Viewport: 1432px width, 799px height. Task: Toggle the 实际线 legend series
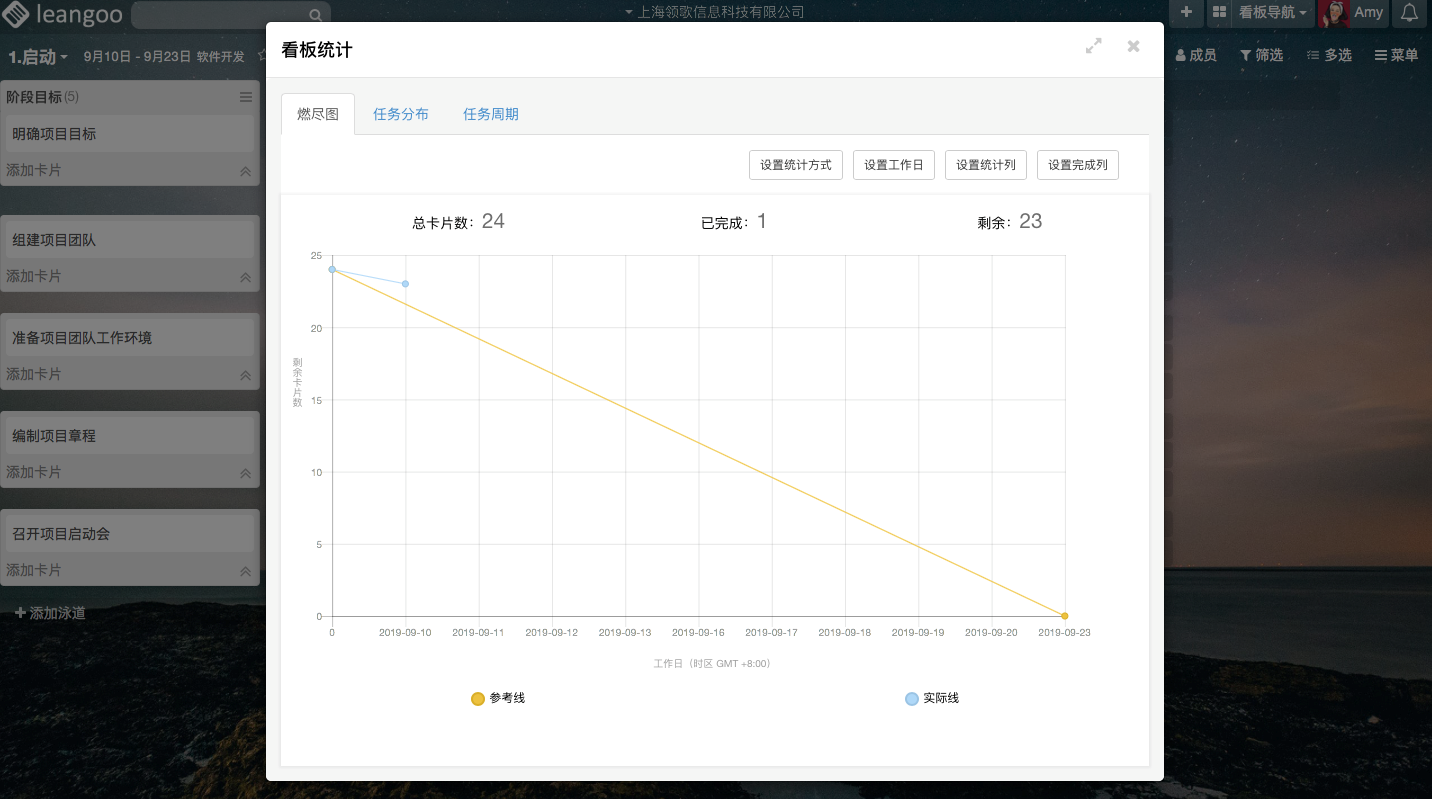[932, 698]
